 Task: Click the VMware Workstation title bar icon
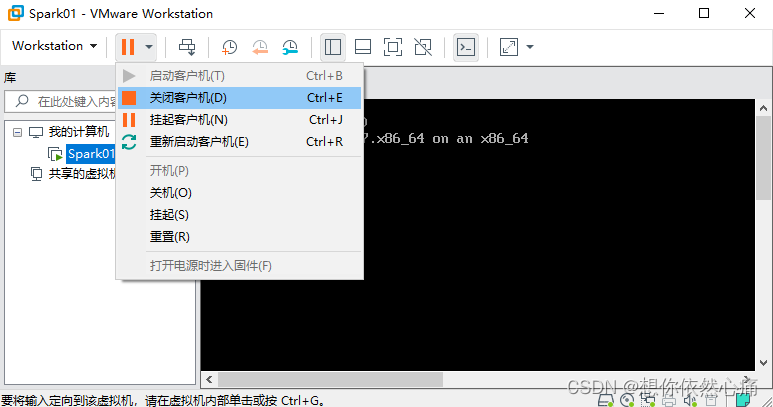tap(16, 13)
